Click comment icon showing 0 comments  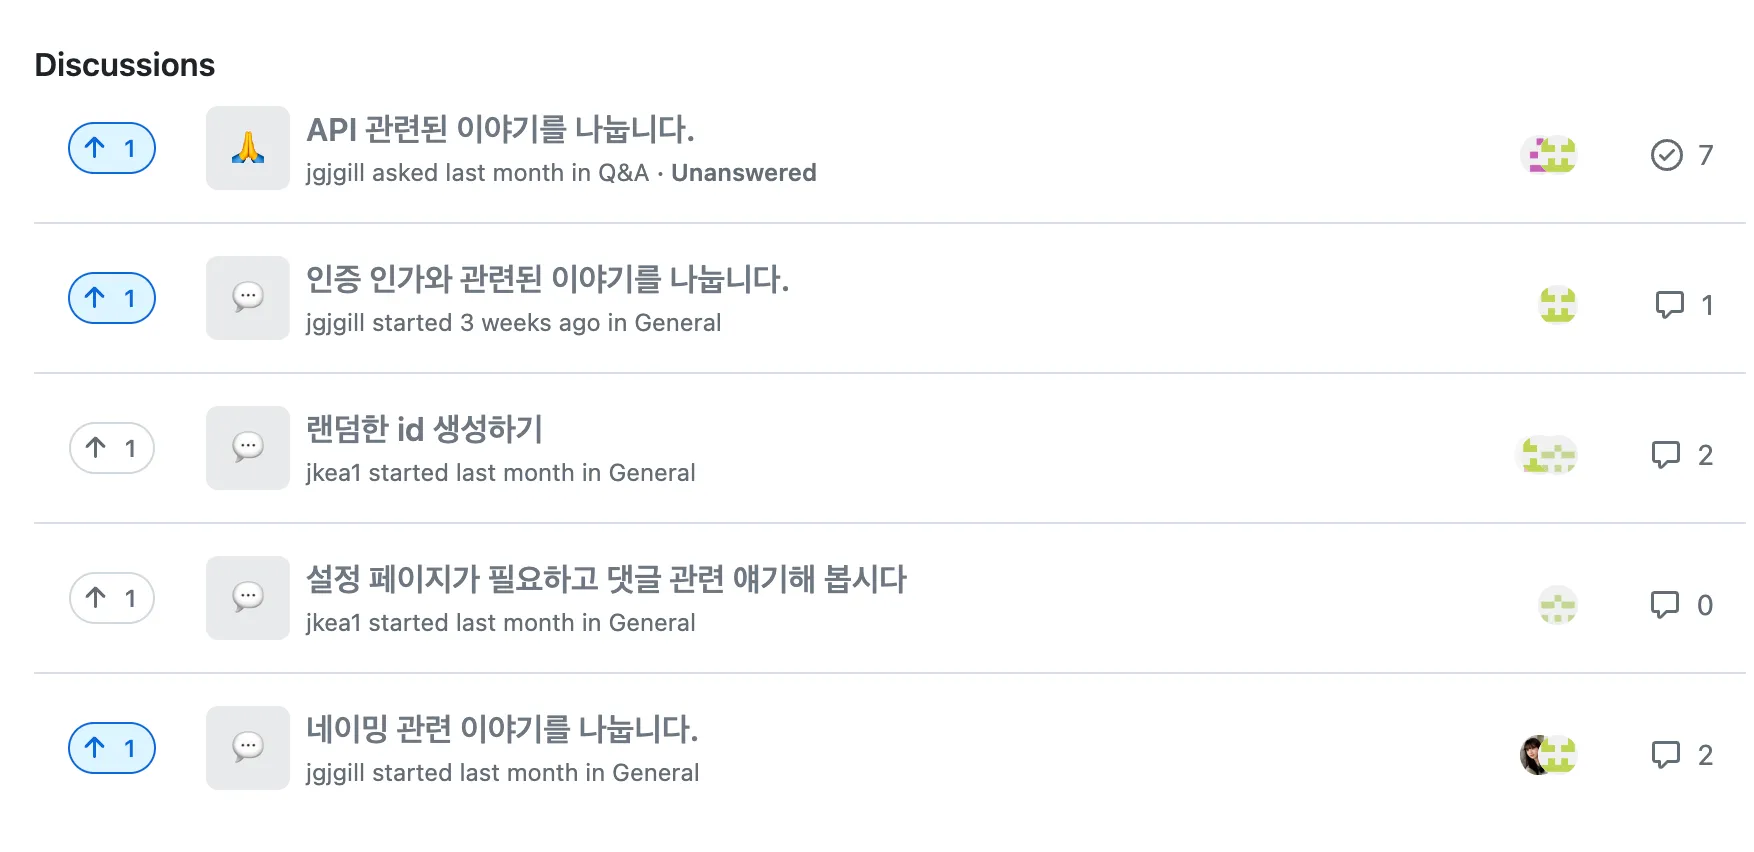1664,605
